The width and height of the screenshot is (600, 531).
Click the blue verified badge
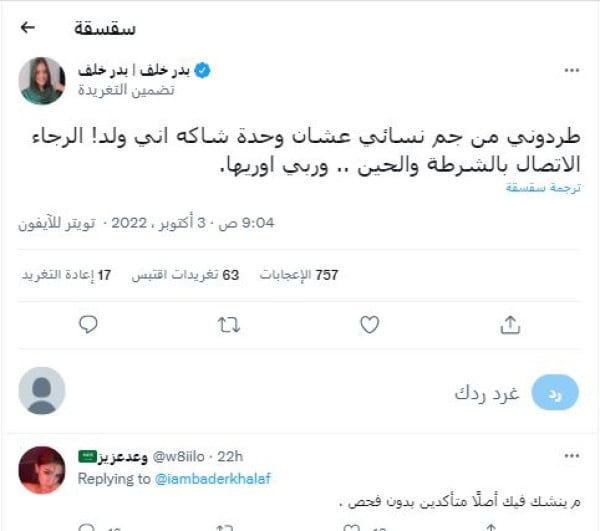tap(202, 71)
